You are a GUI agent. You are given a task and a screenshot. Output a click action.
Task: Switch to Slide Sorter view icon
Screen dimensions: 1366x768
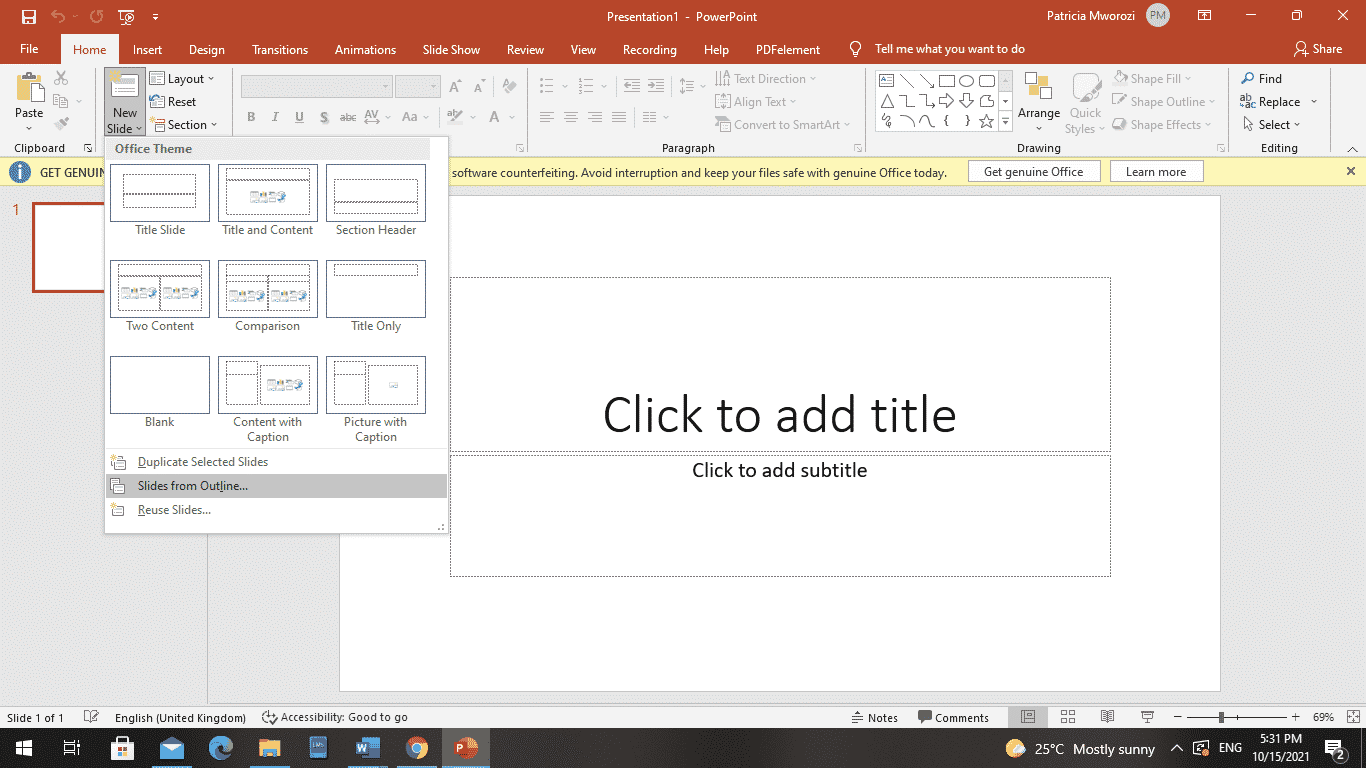pos(1067,717)
